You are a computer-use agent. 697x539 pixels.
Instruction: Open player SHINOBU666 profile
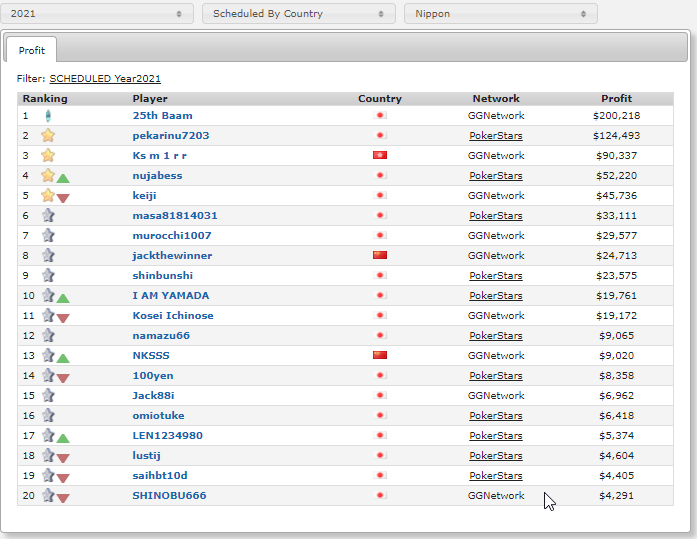[169, 495]
